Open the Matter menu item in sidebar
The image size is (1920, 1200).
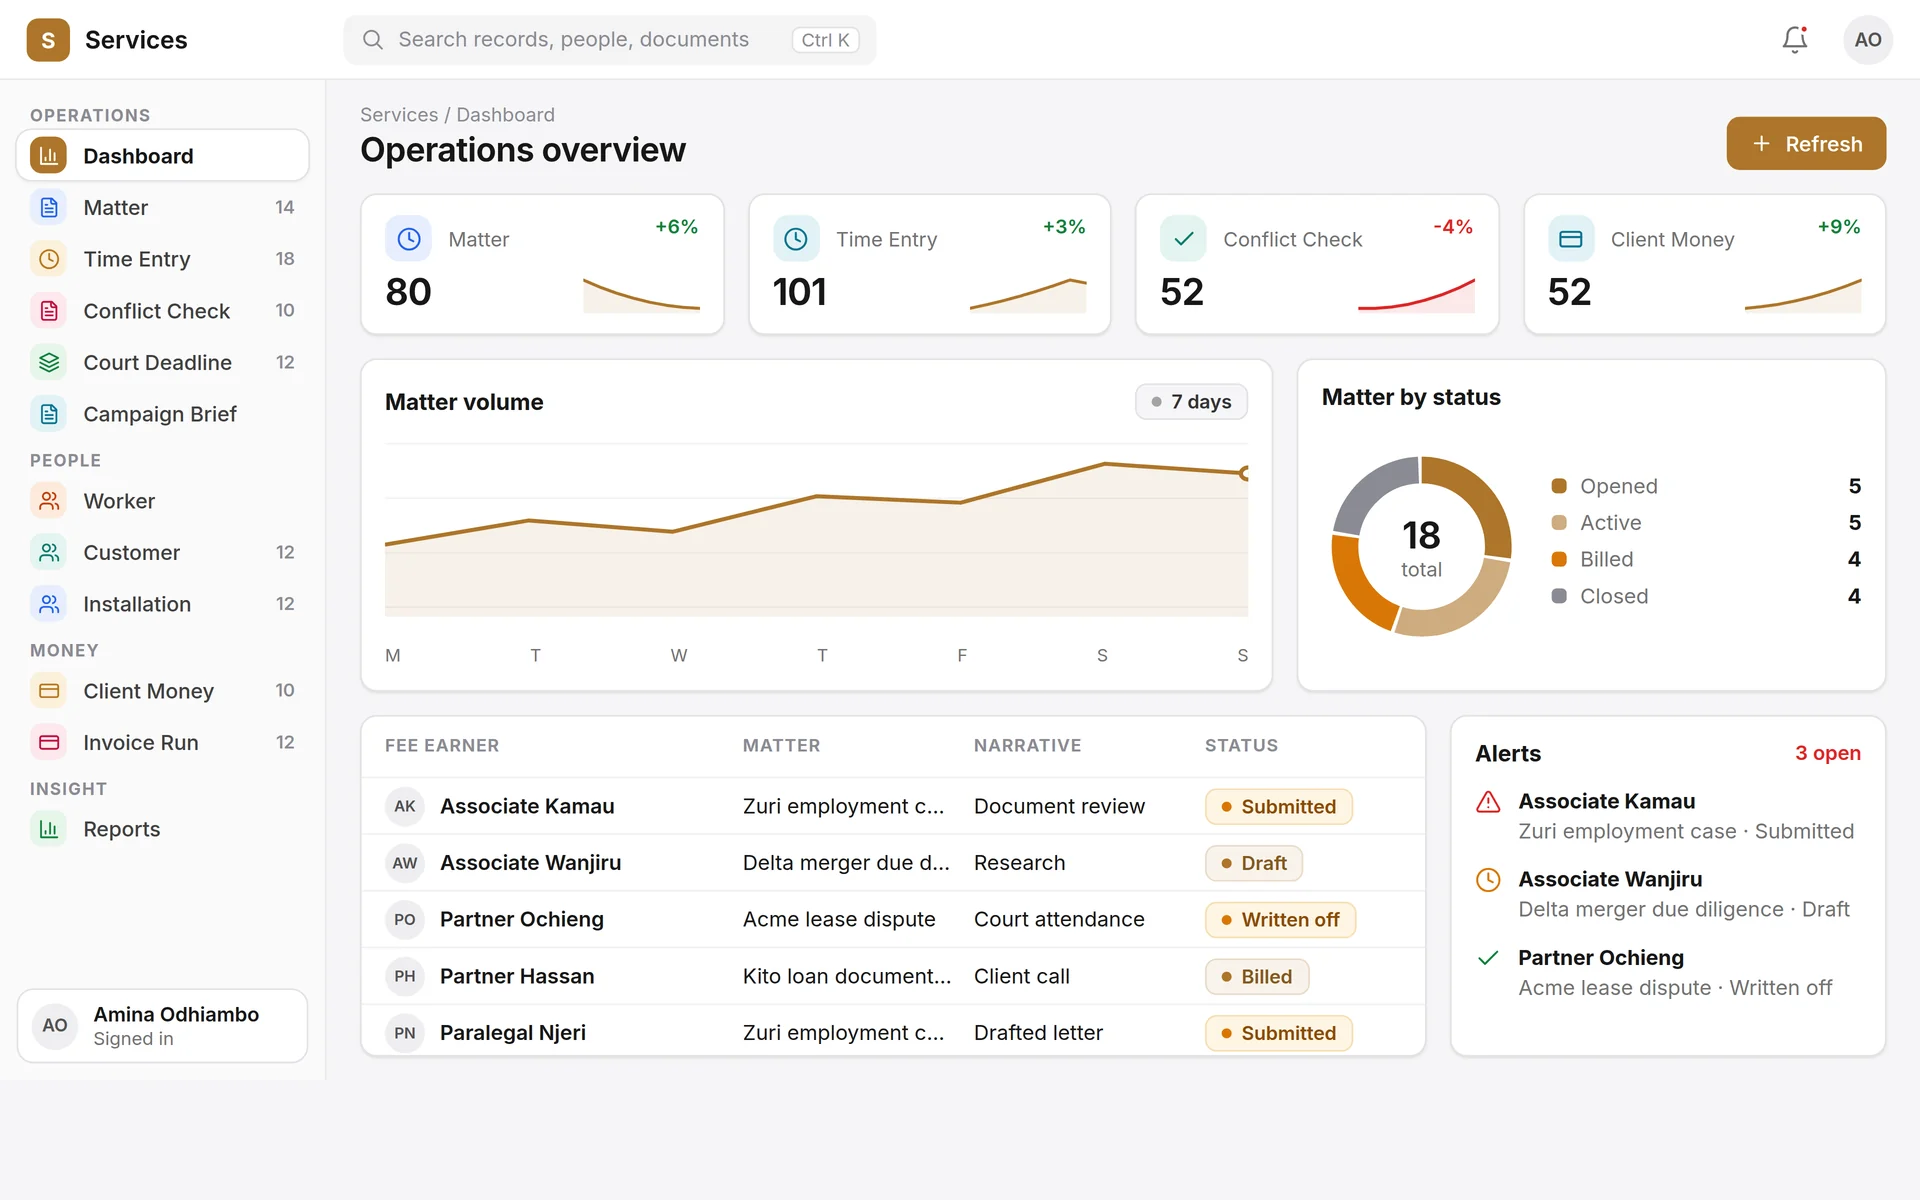pos(162,208)
